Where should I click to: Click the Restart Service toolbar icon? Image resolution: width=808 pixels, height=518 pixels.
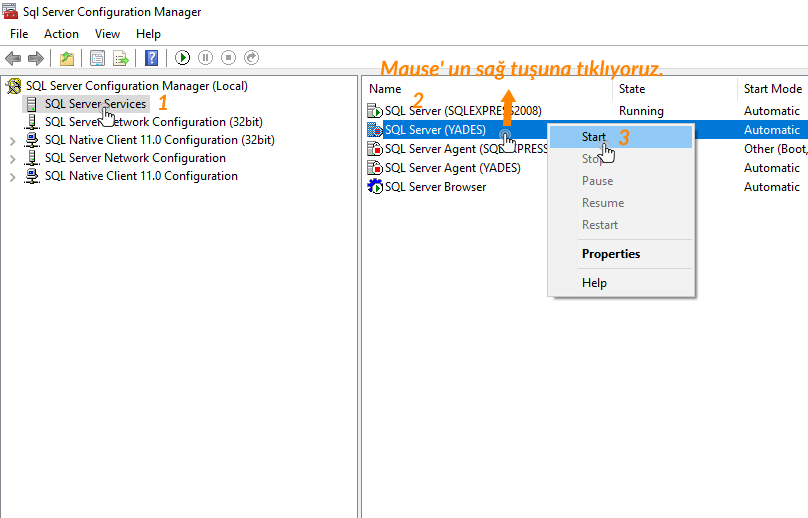coord(251,59)
